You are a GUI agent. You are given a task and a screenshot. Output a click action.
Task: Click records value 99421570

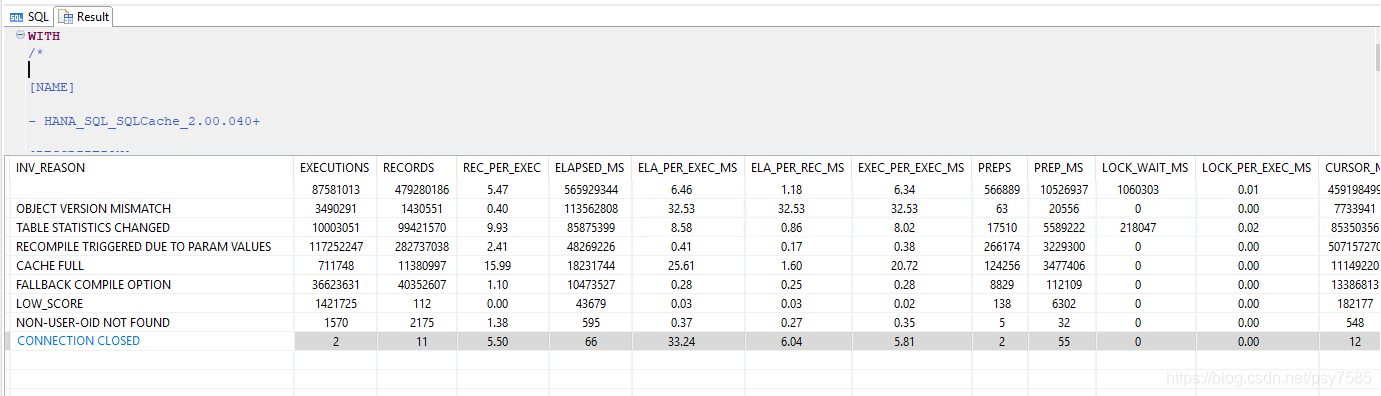coord(416,227)
